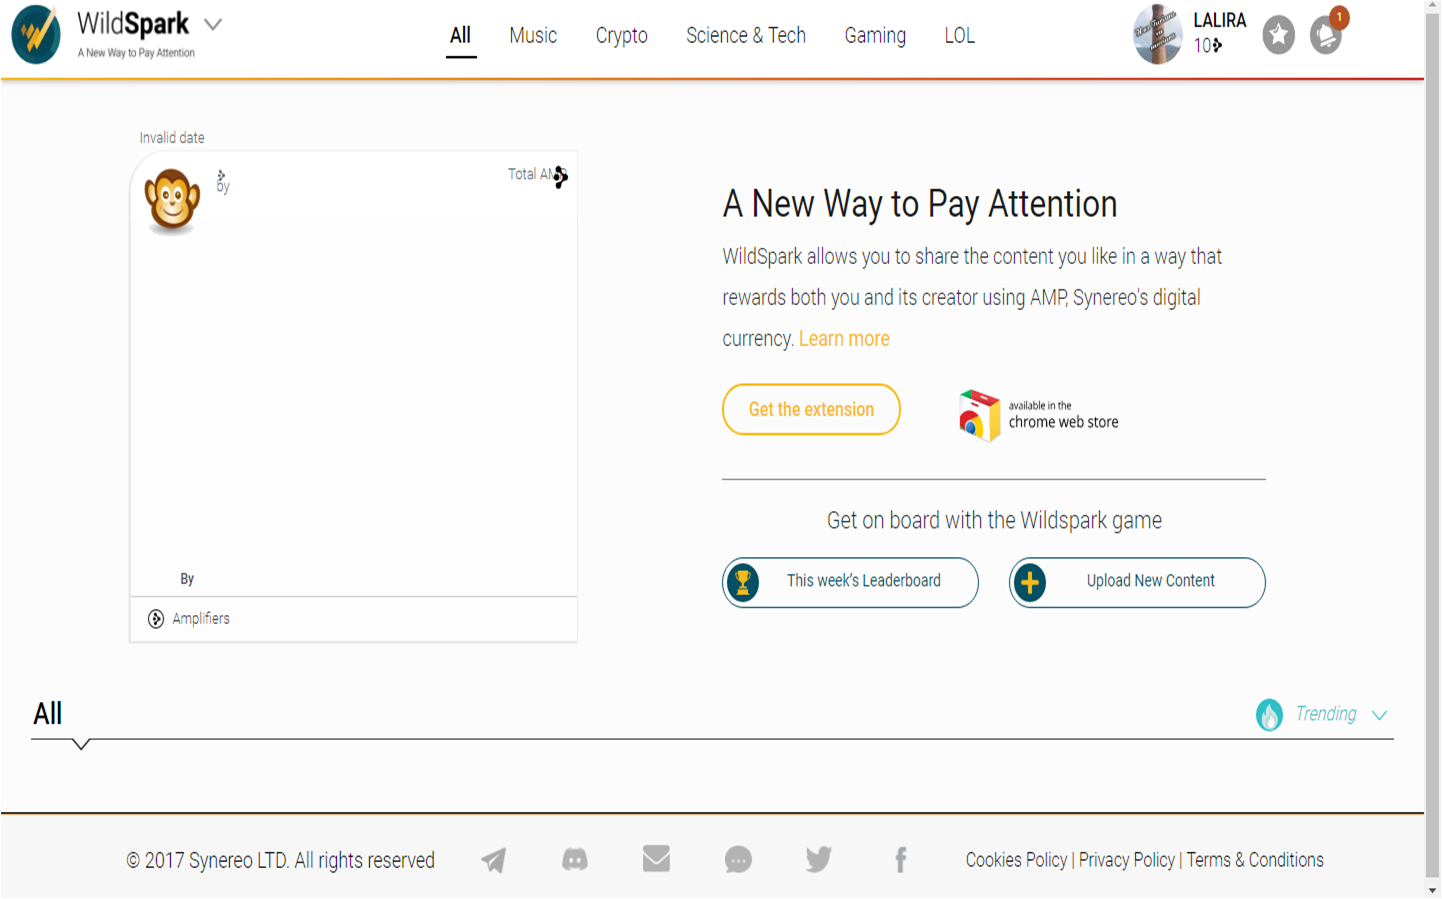
Task: Follow the Learn more link
Action: coord(844,339)
